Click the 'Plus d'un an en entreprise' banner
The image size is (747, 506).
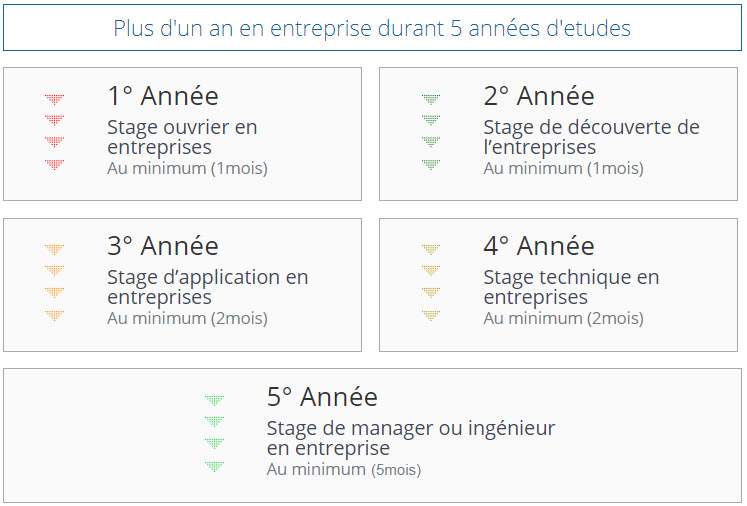click(372, 28)
